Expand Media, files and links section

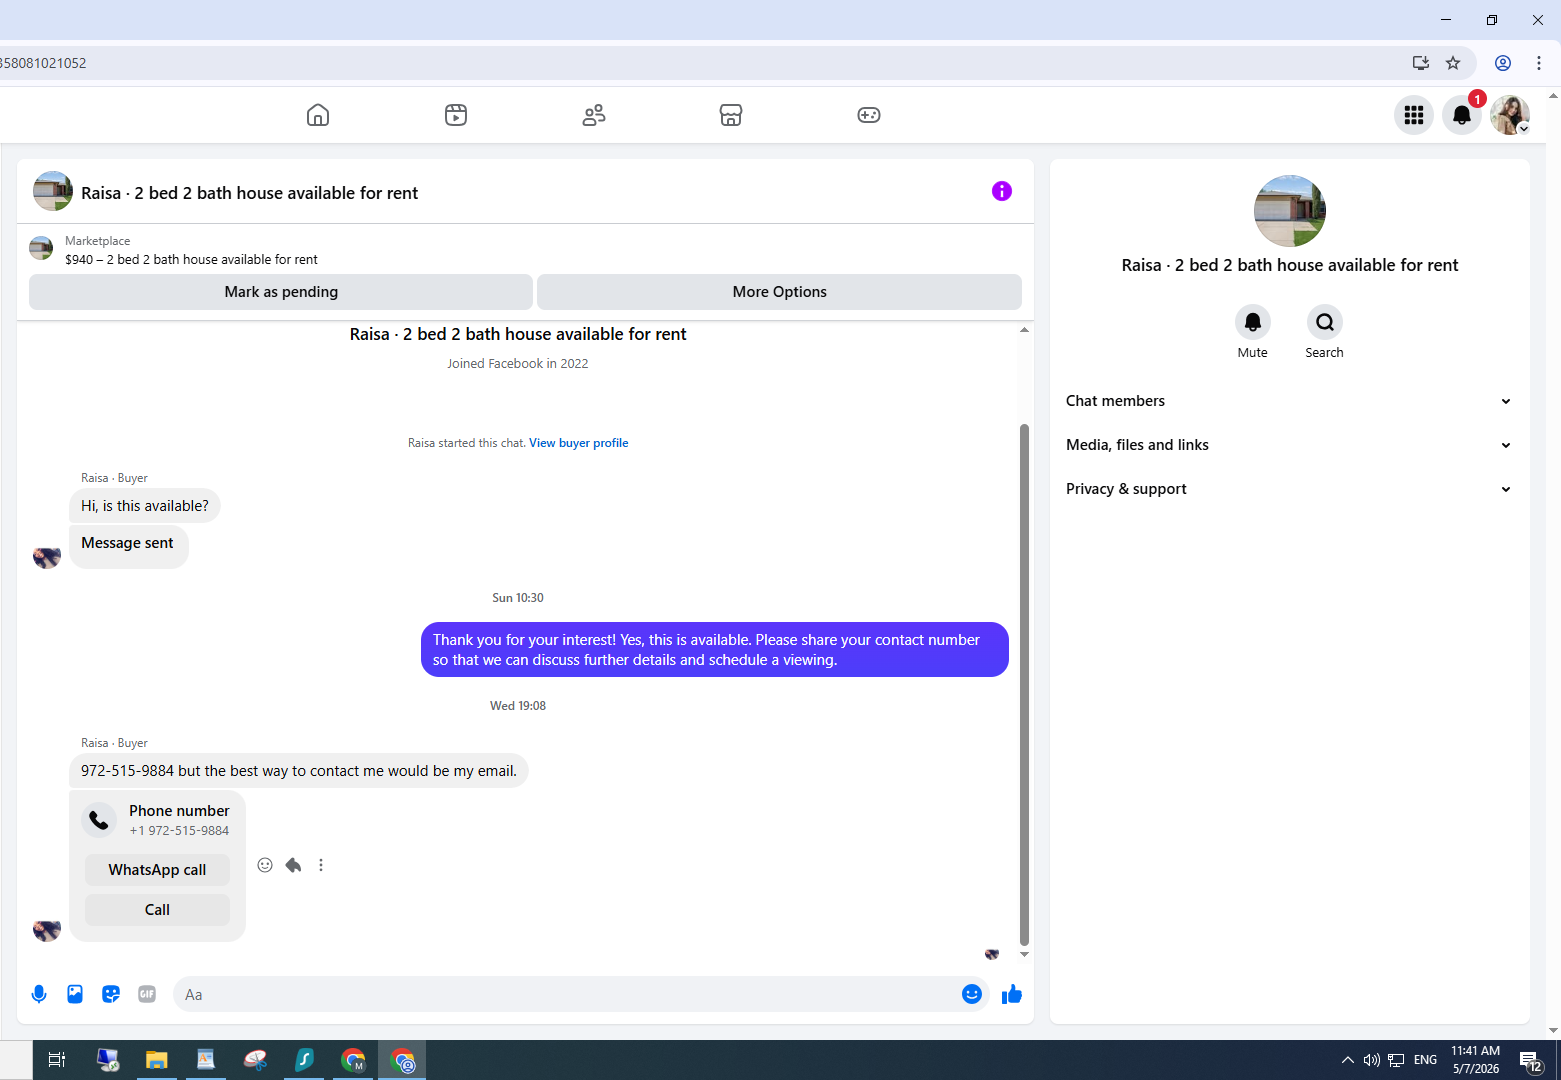pos(1289,445)
